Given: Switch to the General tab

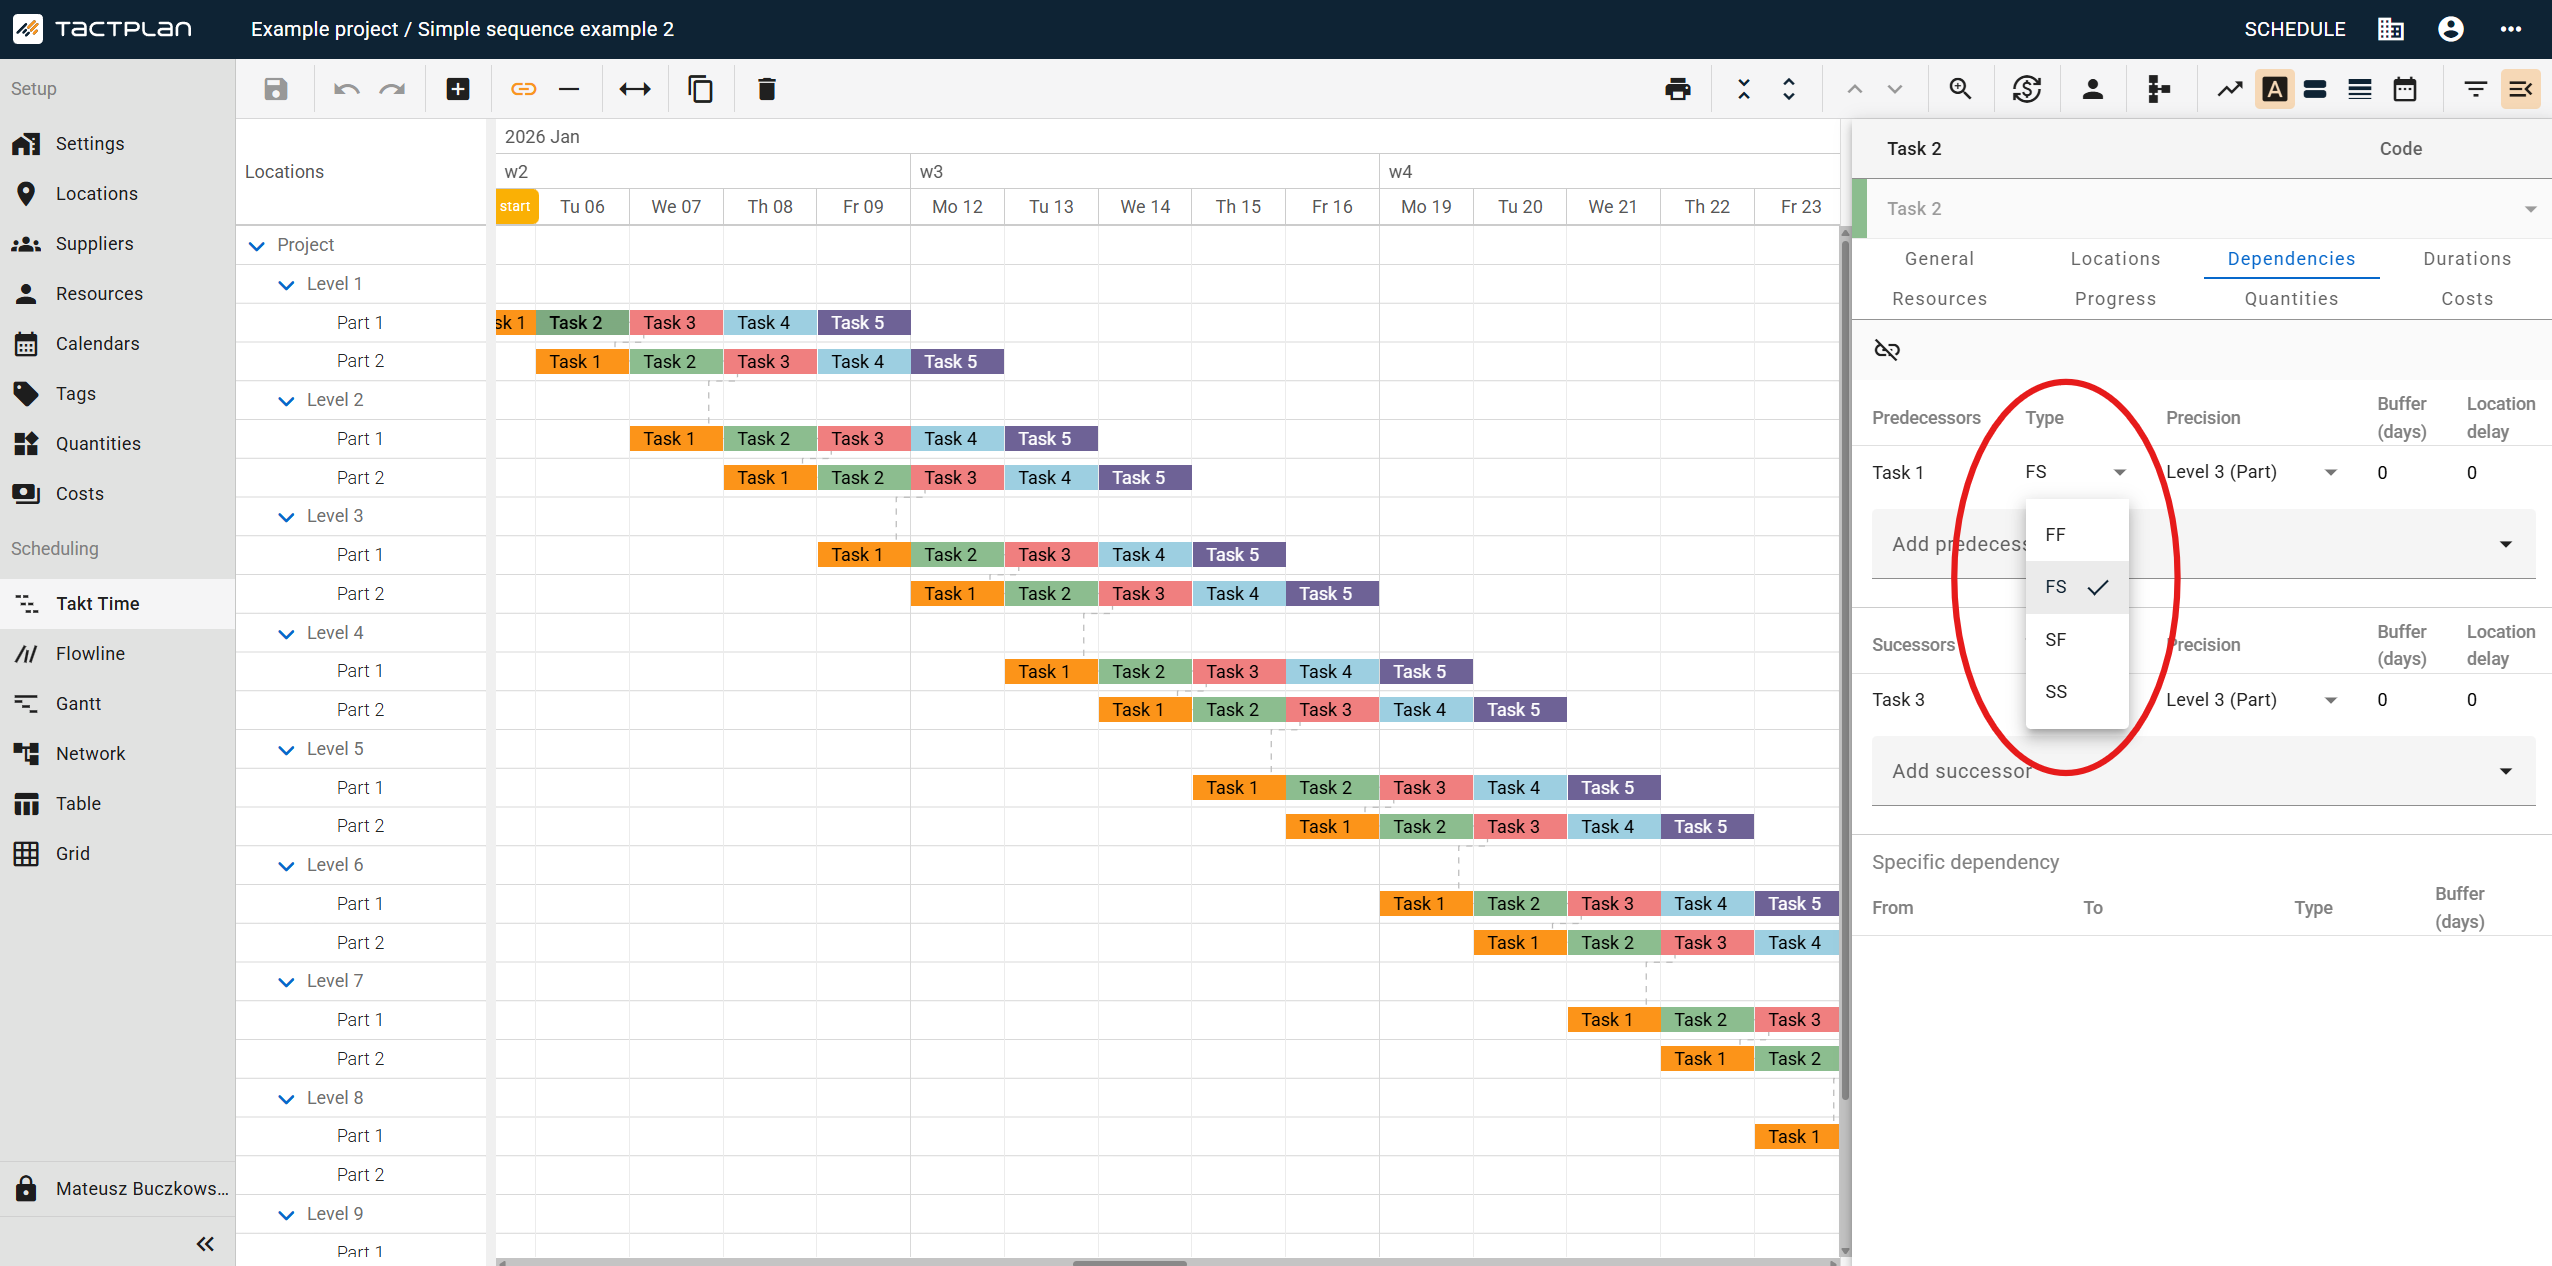Looking at the screenshot, I should 1939,259.
